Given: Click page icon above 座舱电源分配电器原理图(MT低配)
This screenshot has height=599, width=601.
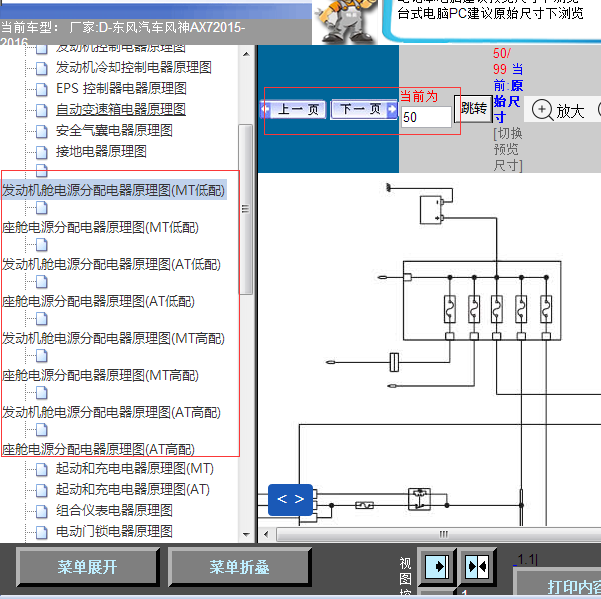Looking at the screenshot, I should (x=42, y=208).
